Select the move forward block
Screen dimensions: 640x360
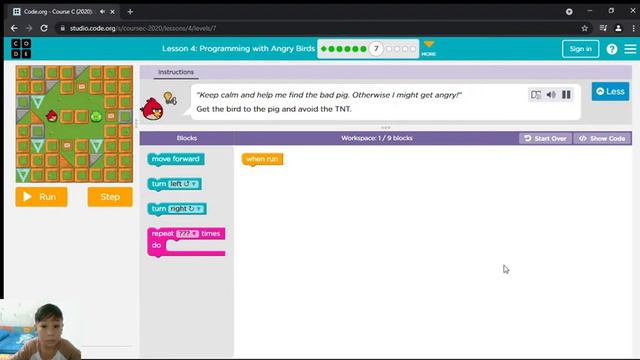click(176, 159)
